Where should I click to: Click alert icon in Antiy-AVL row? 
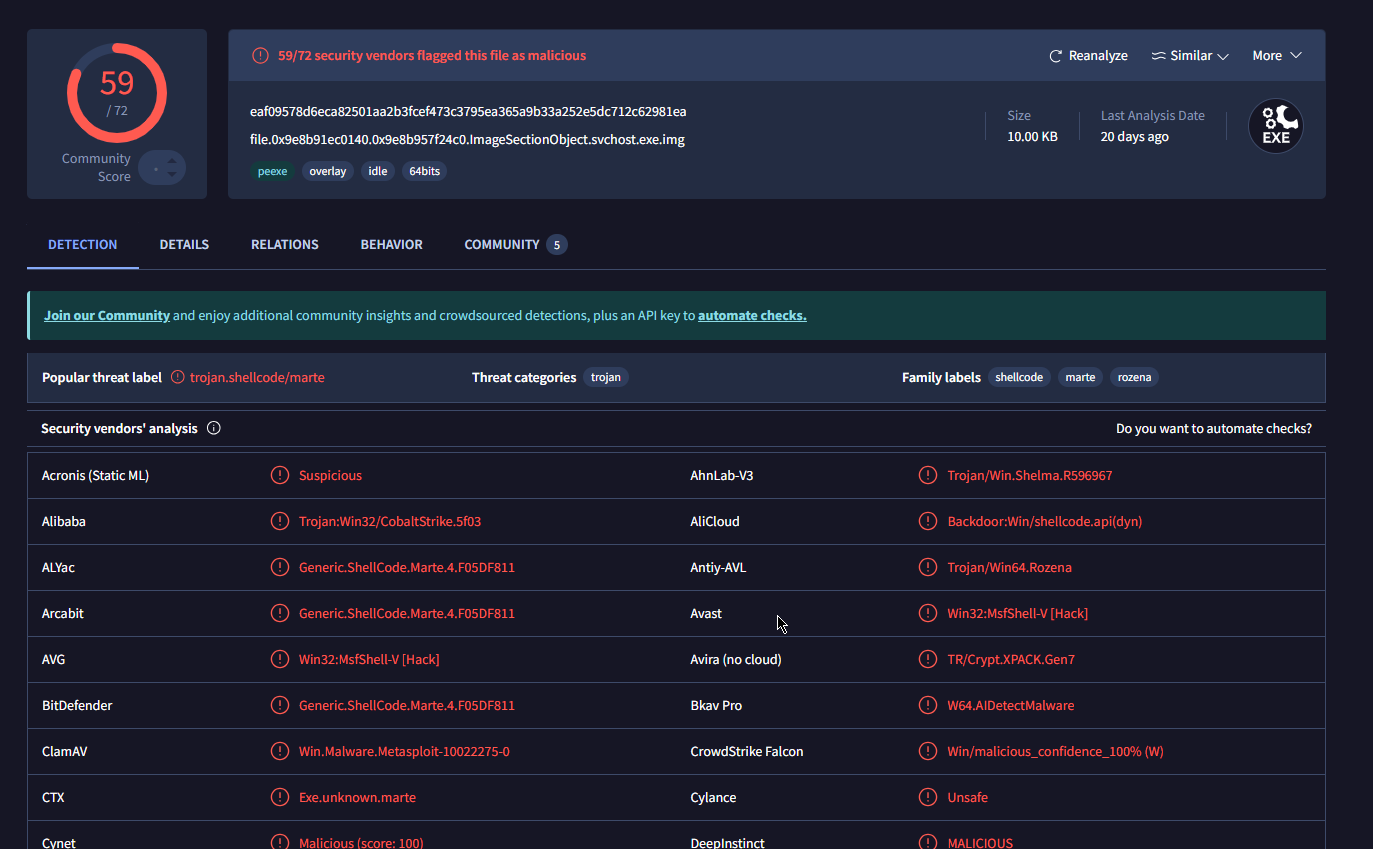click(928, 567)
